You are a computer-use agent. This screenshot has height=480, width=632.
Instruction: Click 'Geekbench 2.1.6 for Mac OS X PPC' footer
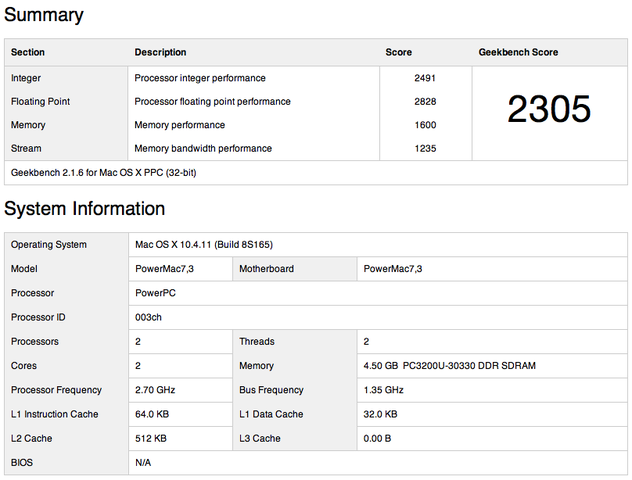coord(104,173)
